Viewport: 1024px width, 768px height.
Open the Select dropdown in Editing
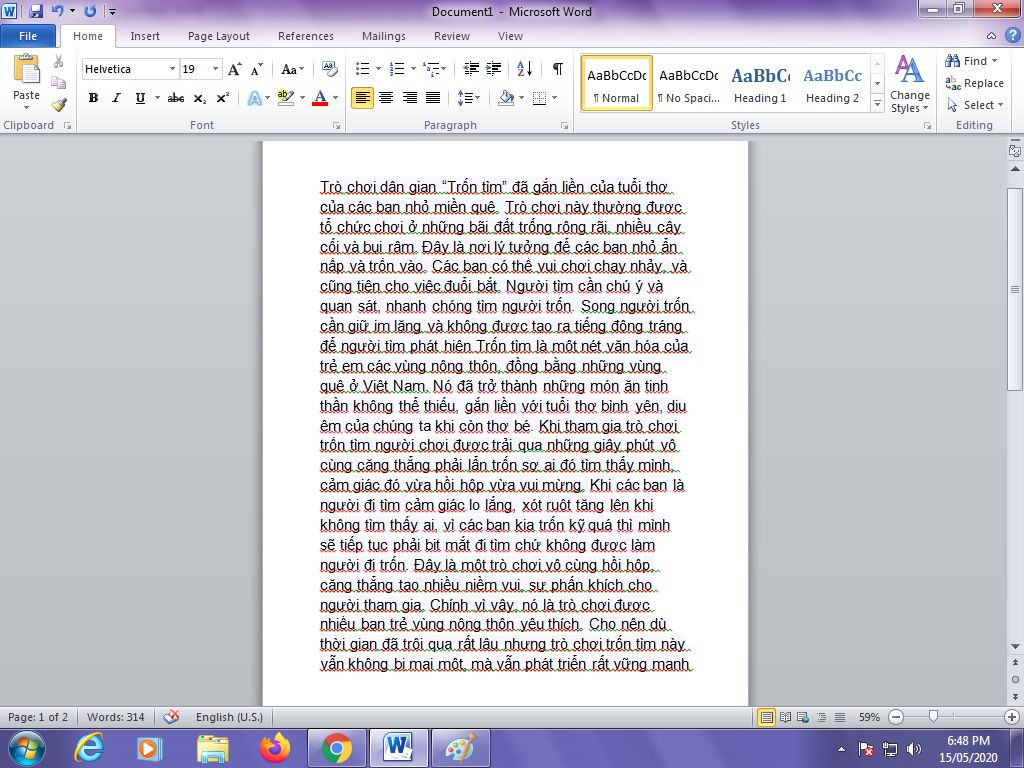975,104
